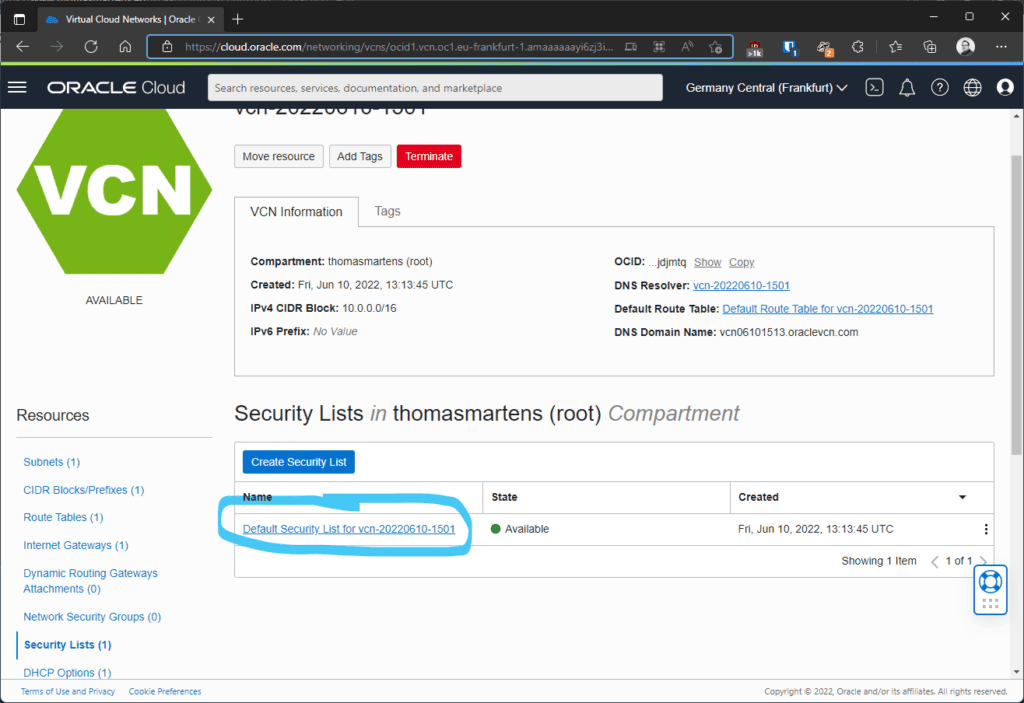1024x703 pixels.
Task: Click the resources search field
Action: click(434, 87)
